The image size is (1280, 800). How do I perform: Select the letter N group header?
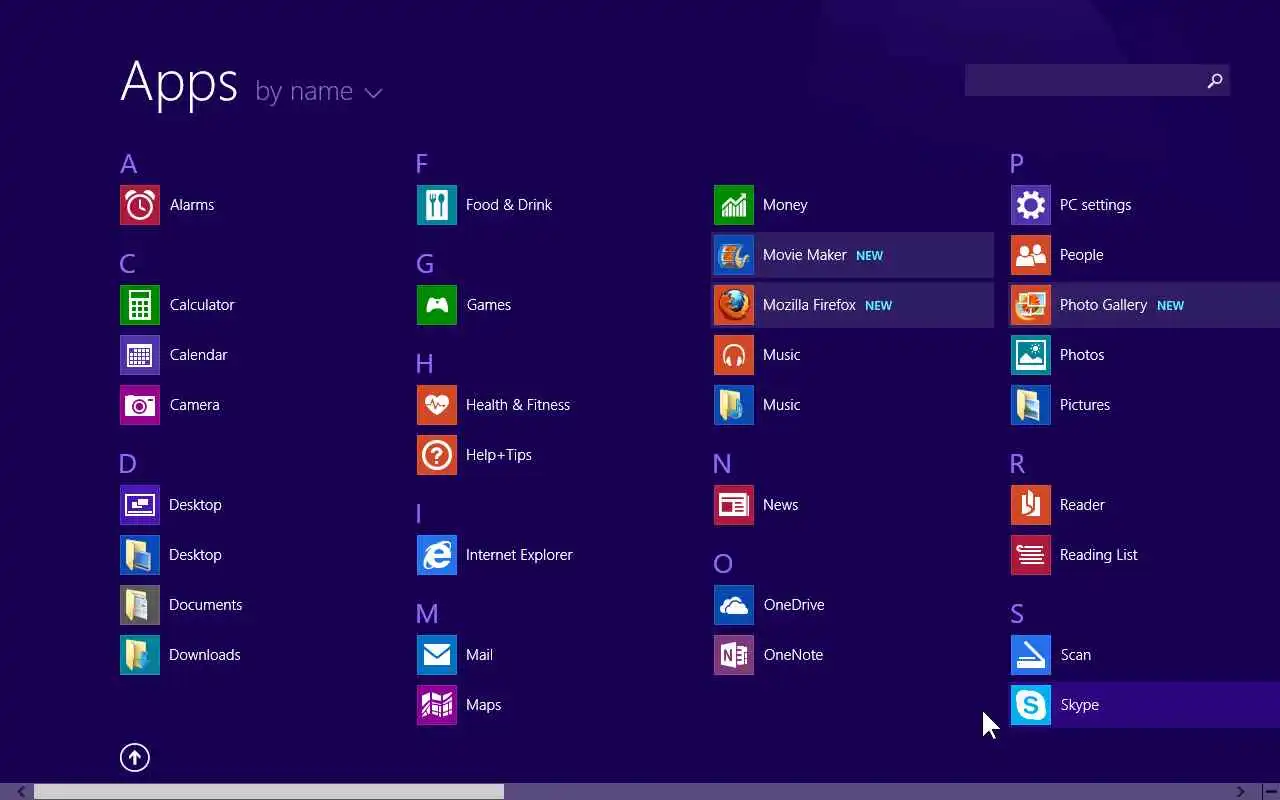(722, 464)
